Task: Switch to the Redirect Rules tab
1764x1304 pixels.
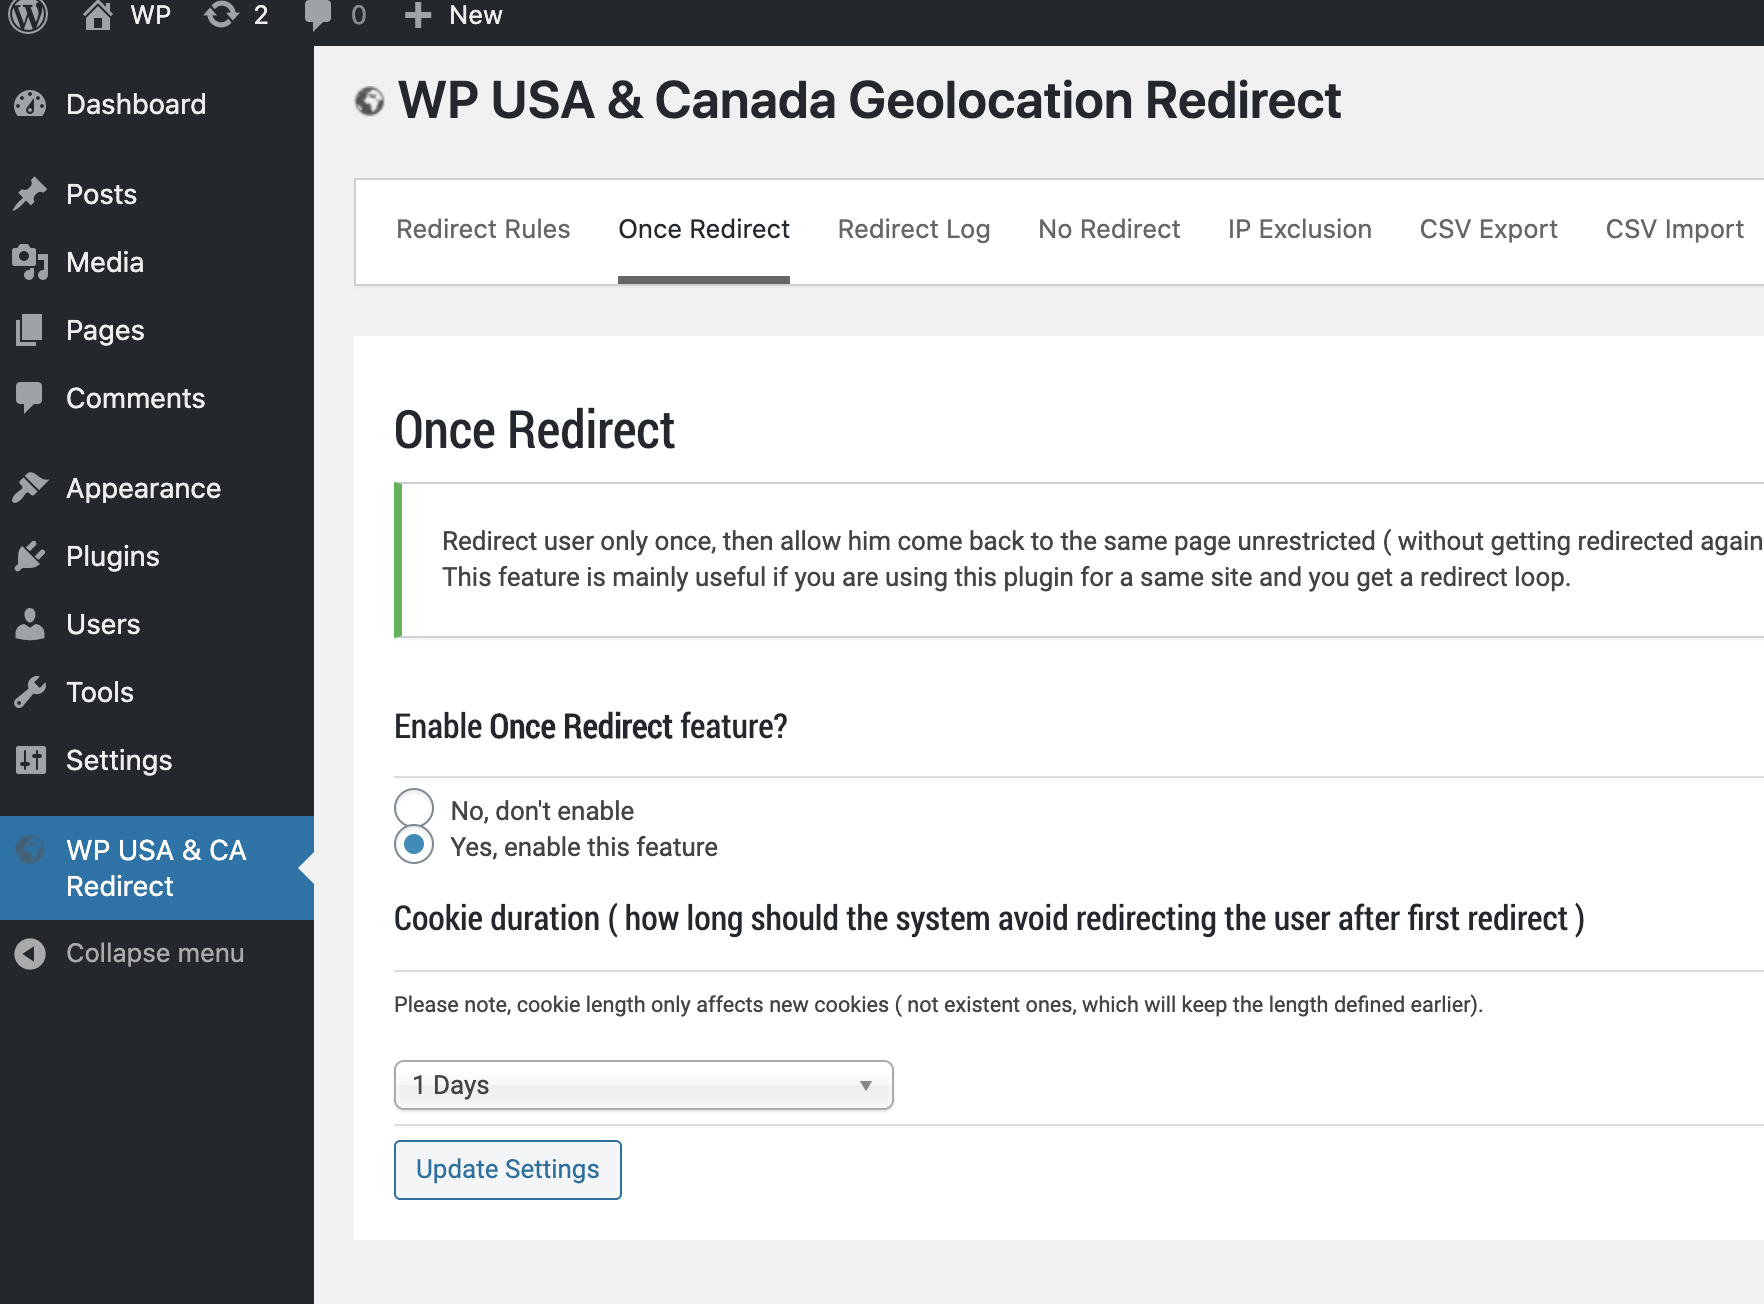Action: 483,229
